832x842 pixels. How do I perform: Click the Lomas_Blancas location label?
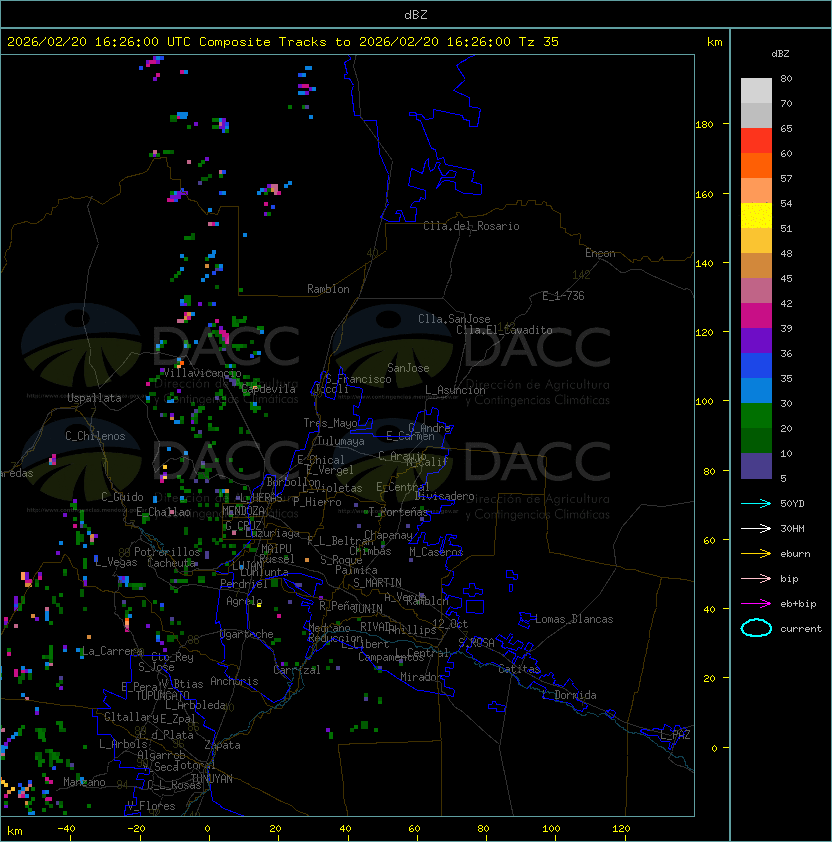573,619
